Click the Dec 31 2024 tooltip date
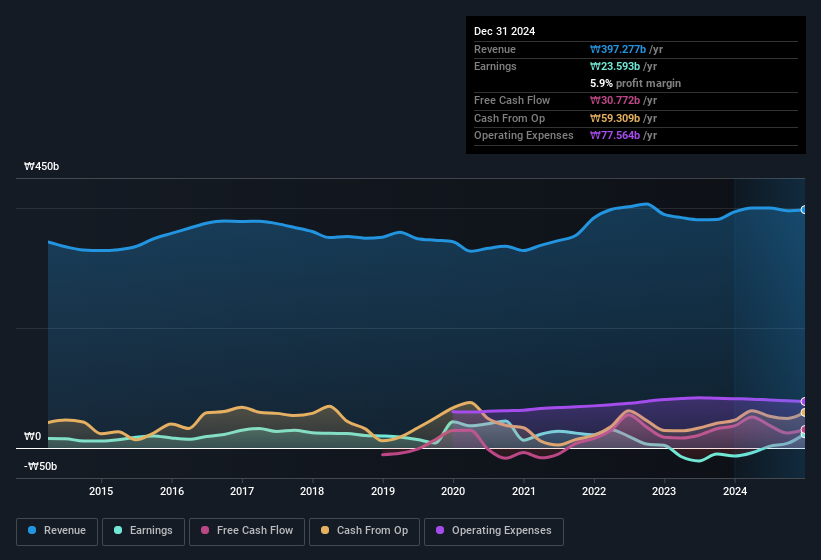The width and height of the screenshot is (821, 560). (504, 31)
